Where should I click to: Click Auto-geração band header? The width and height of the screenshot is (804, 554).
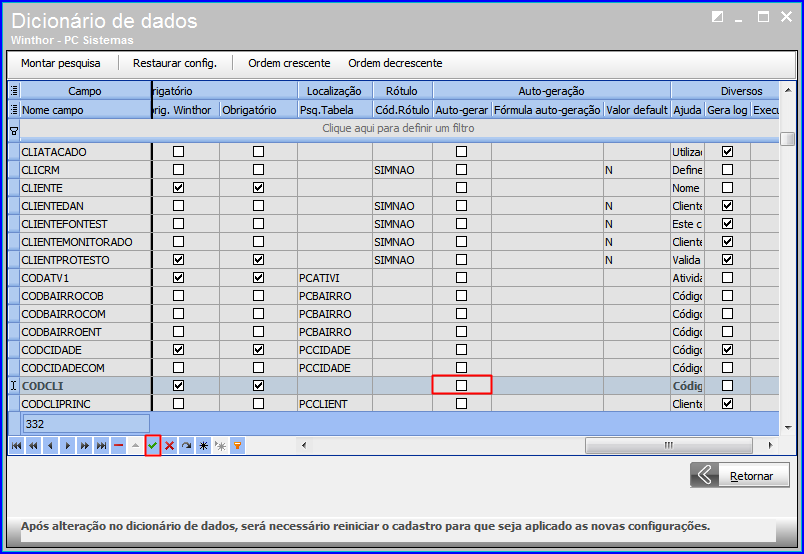point(552,91)
